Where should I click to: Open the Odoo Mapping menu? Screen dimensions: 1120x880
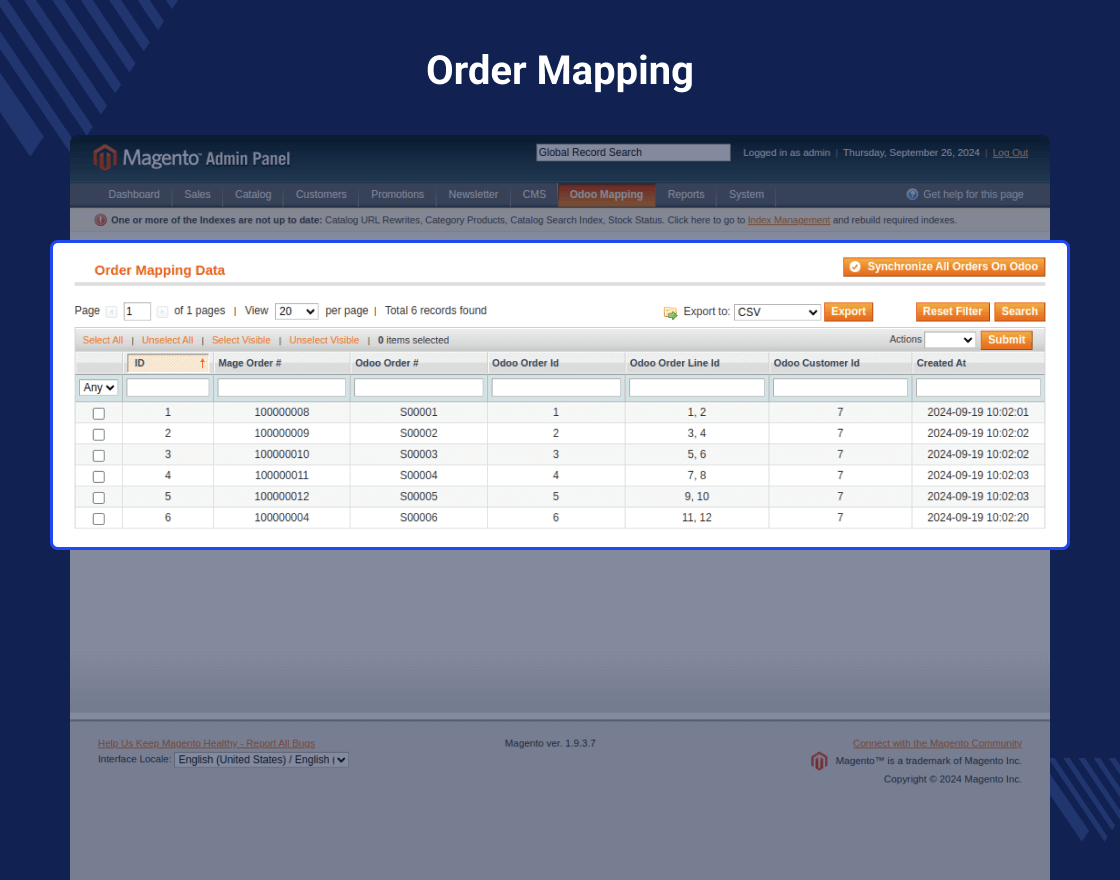[606, 194]
